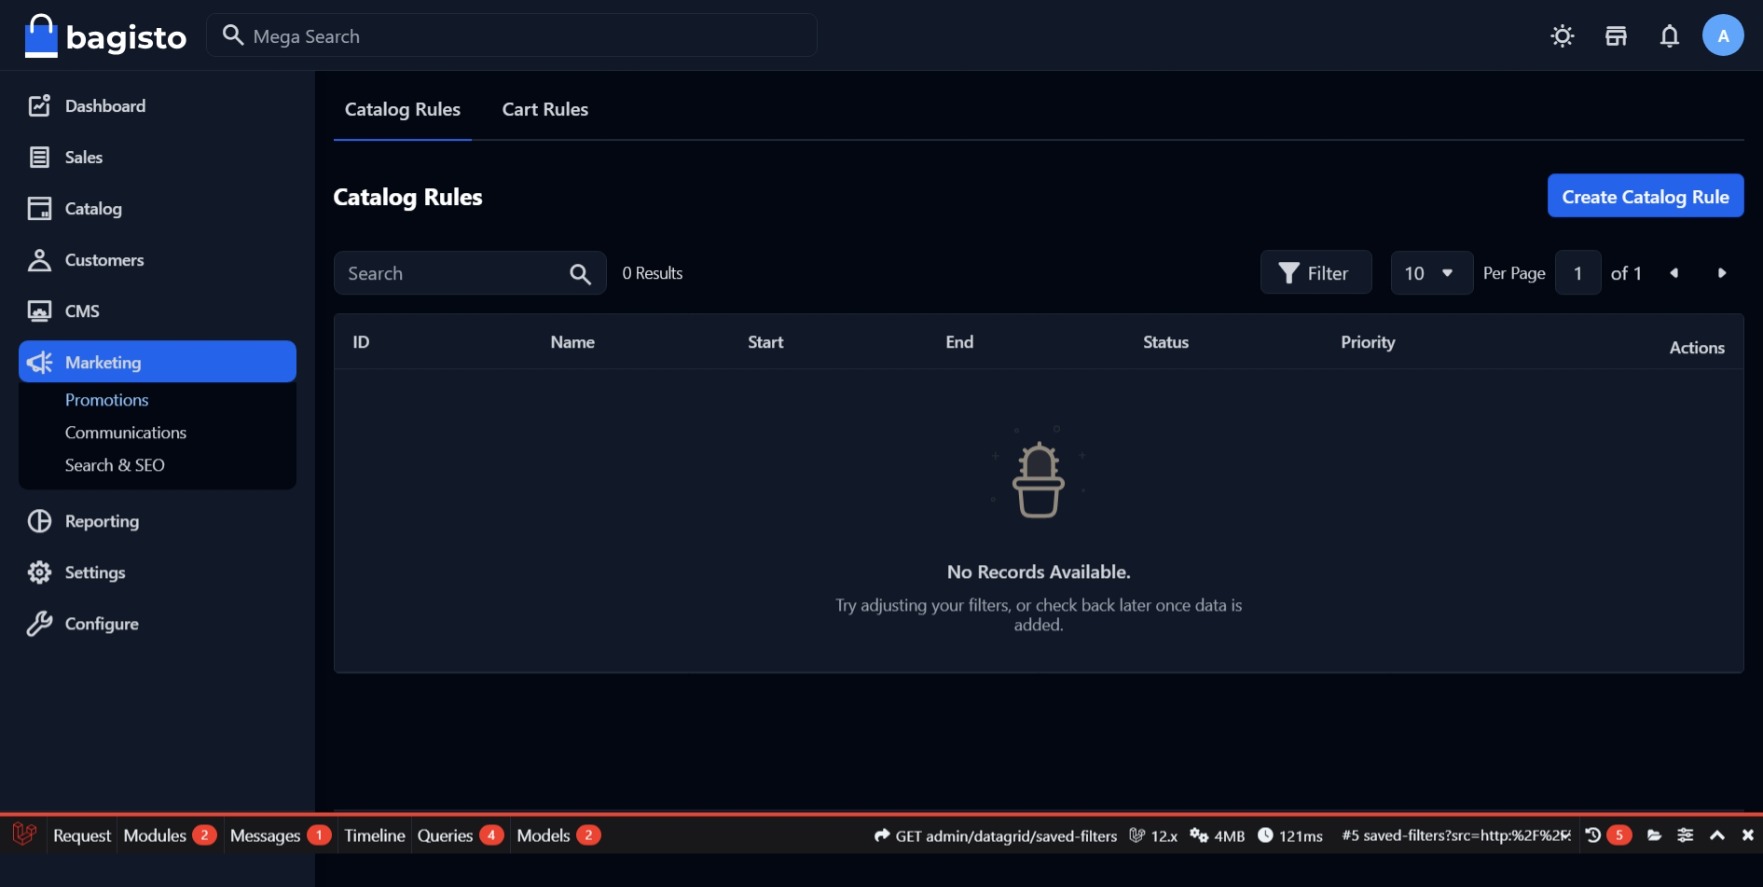The image size is (1763, 887).
Task: Open the Promotions submenu link
Action: [x=107, y=400]
